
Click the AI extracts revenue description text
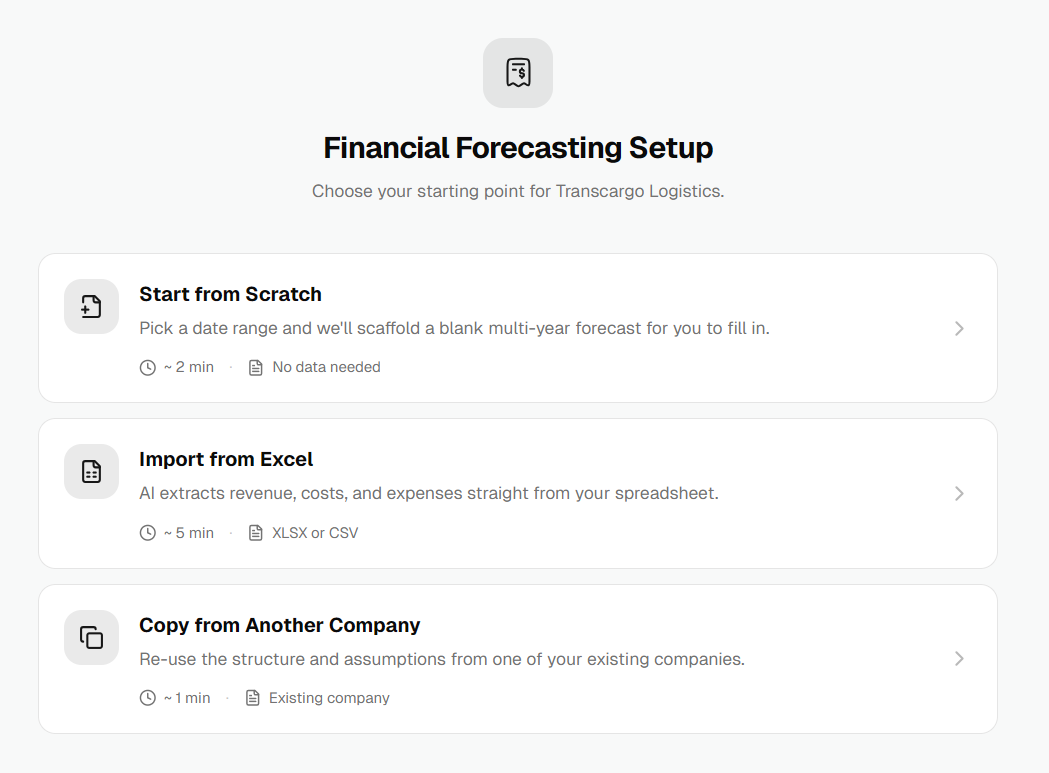(x=429, y=493)
